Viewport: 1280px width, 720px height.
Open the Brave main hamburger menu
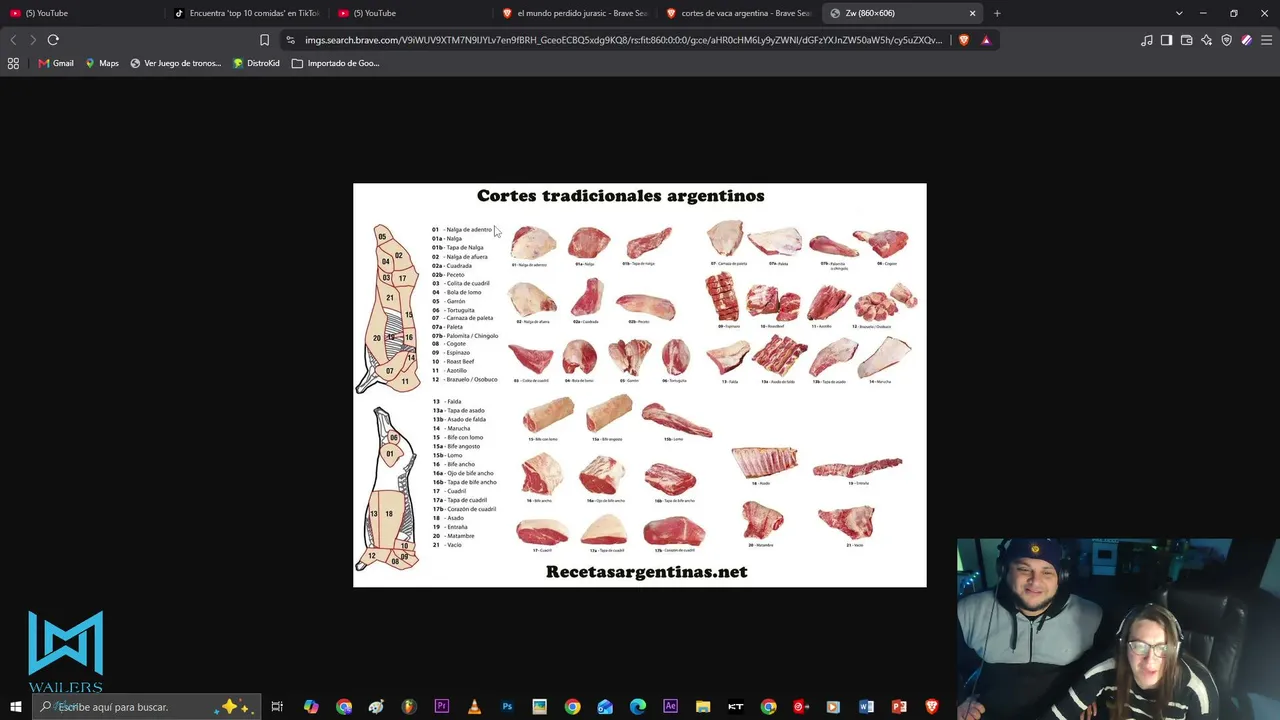pyautogui.click(x=1267, y=40)
